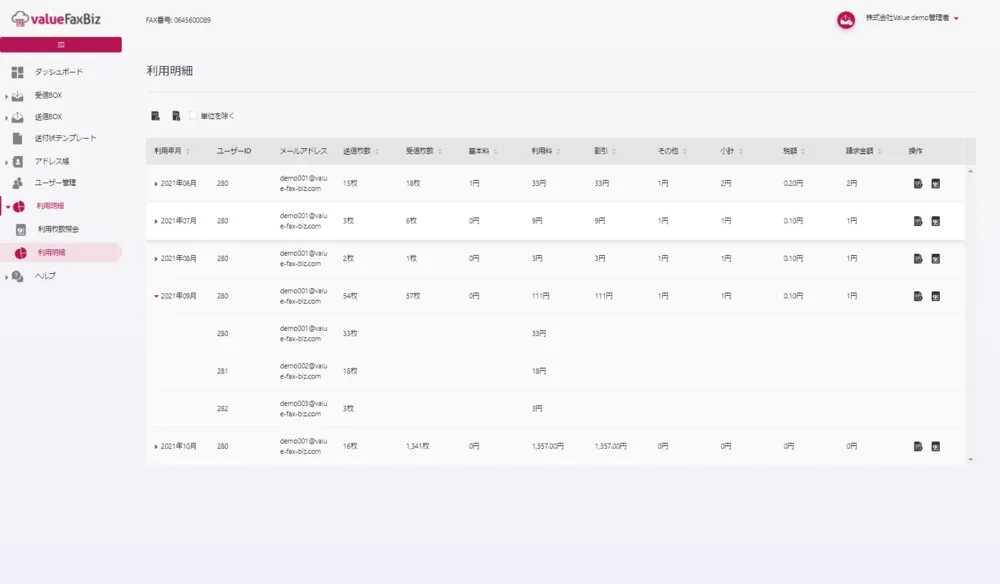This screenshot has width=1000, height=584.
Task: Click demo003@value-fax-biz.com email cell
Action: 304,409
